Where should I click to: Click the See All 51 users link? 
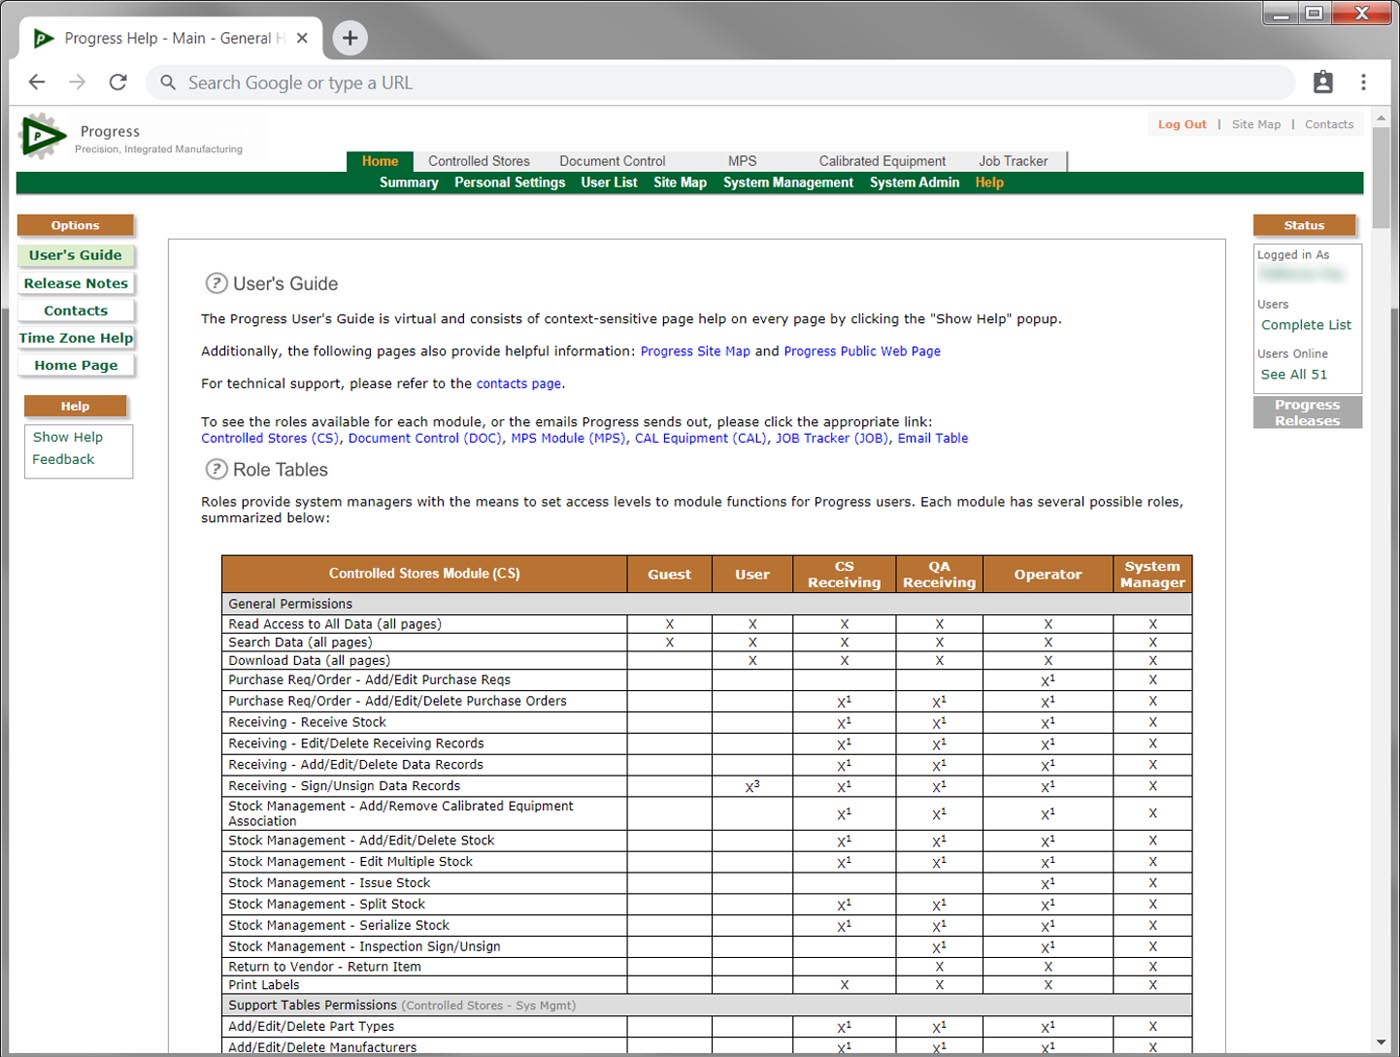1294,374
